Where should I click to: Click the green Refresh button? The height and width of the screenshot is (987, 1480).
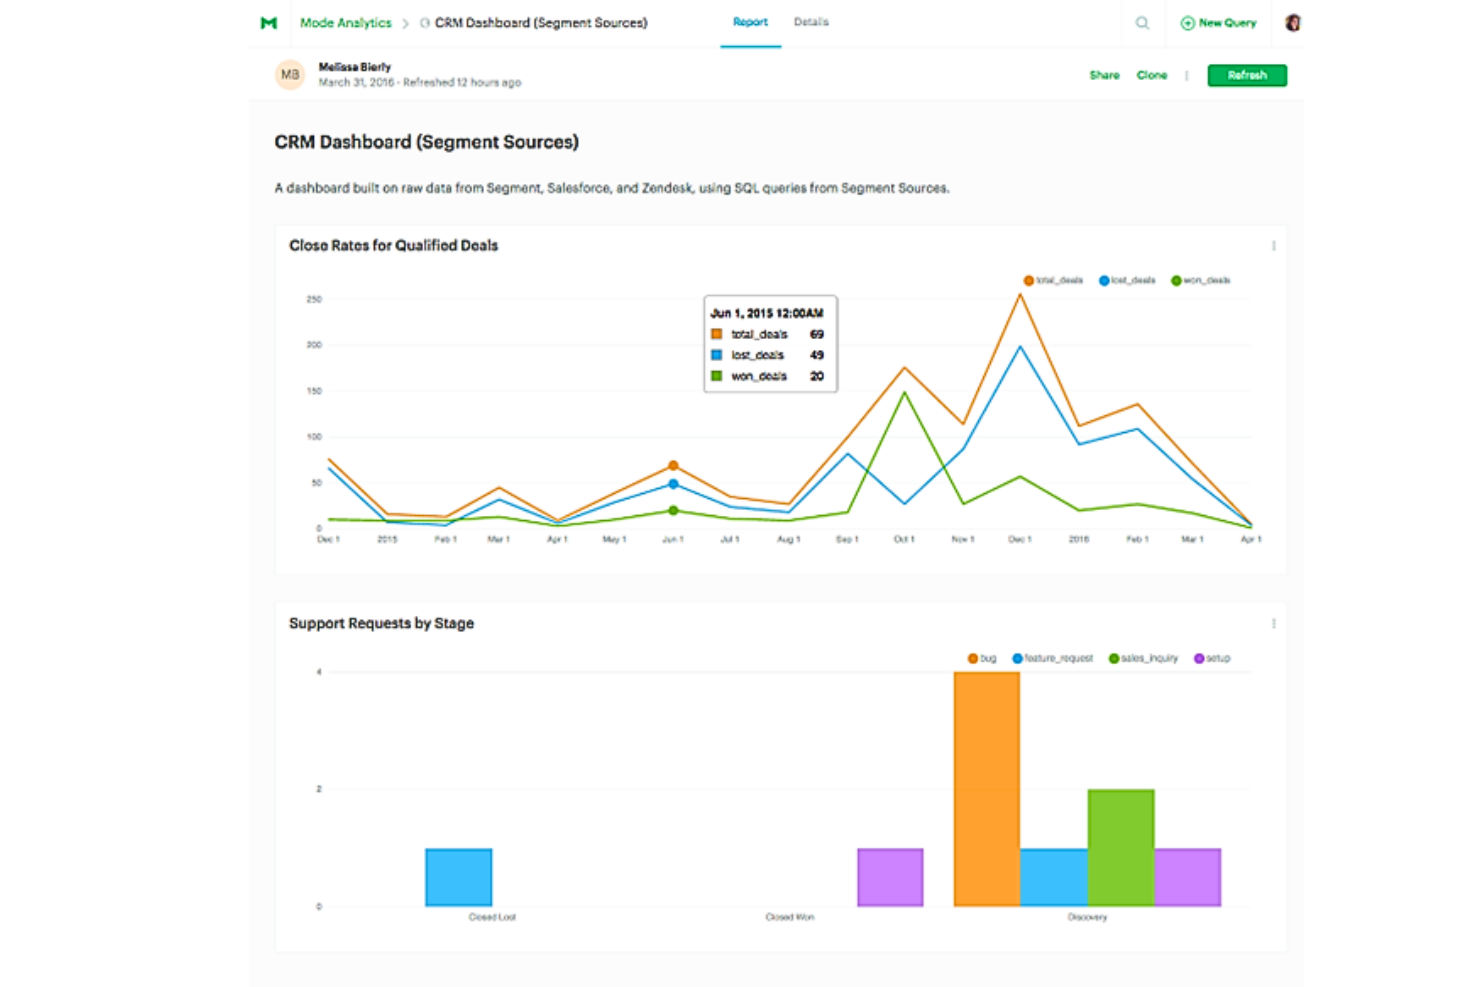(1246, 74)
